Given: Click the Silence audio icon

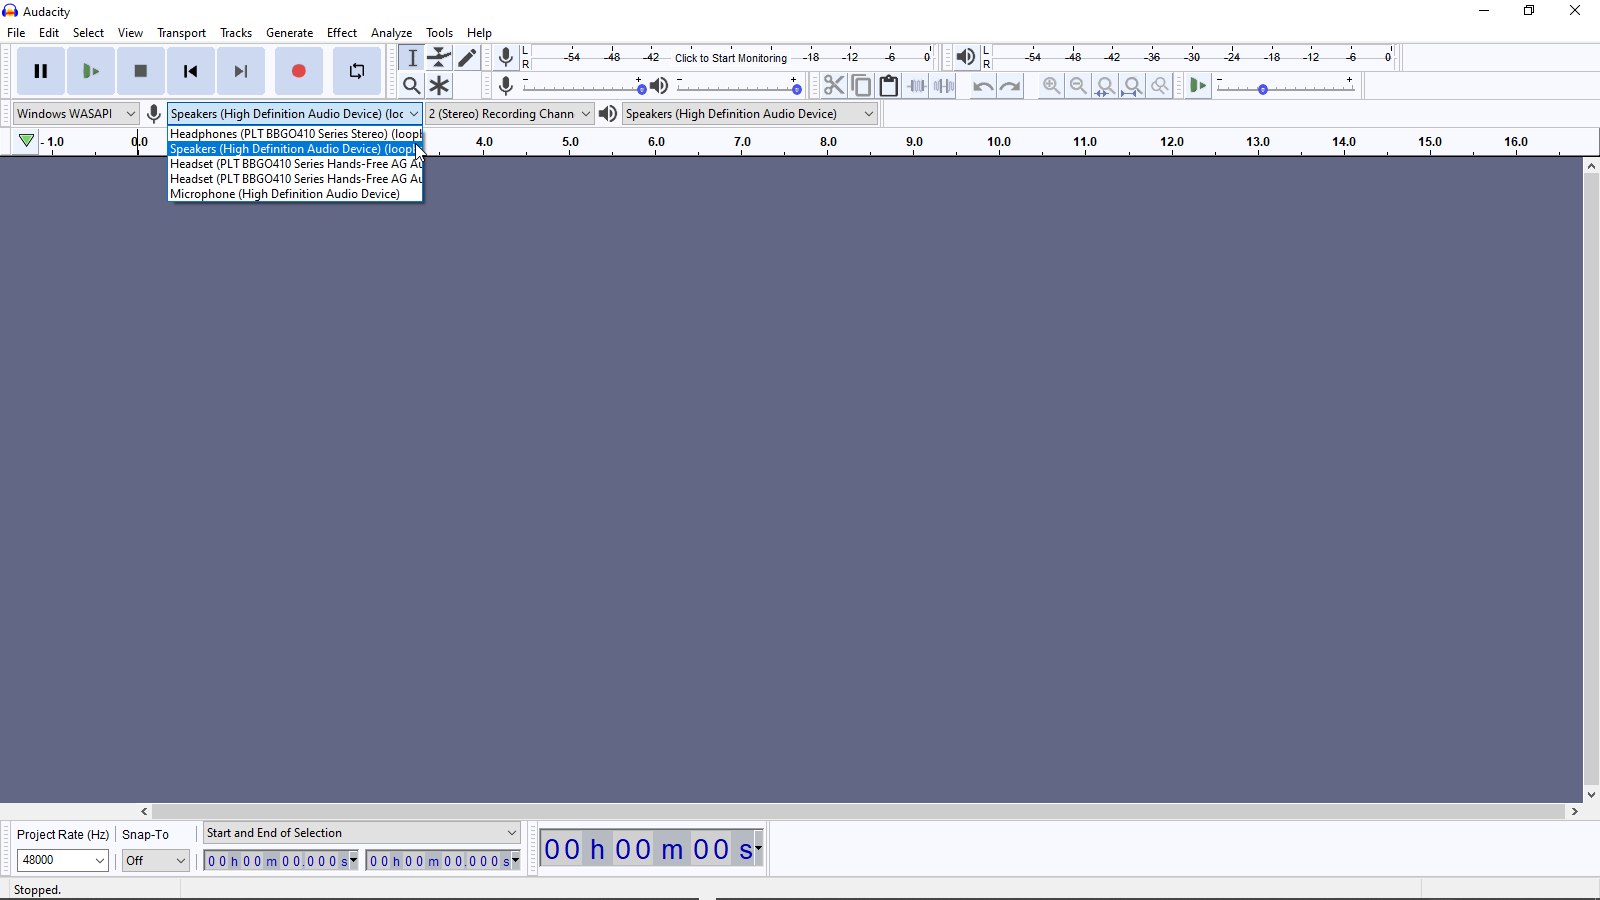Looking at the screenshot, I should (943, 86).
